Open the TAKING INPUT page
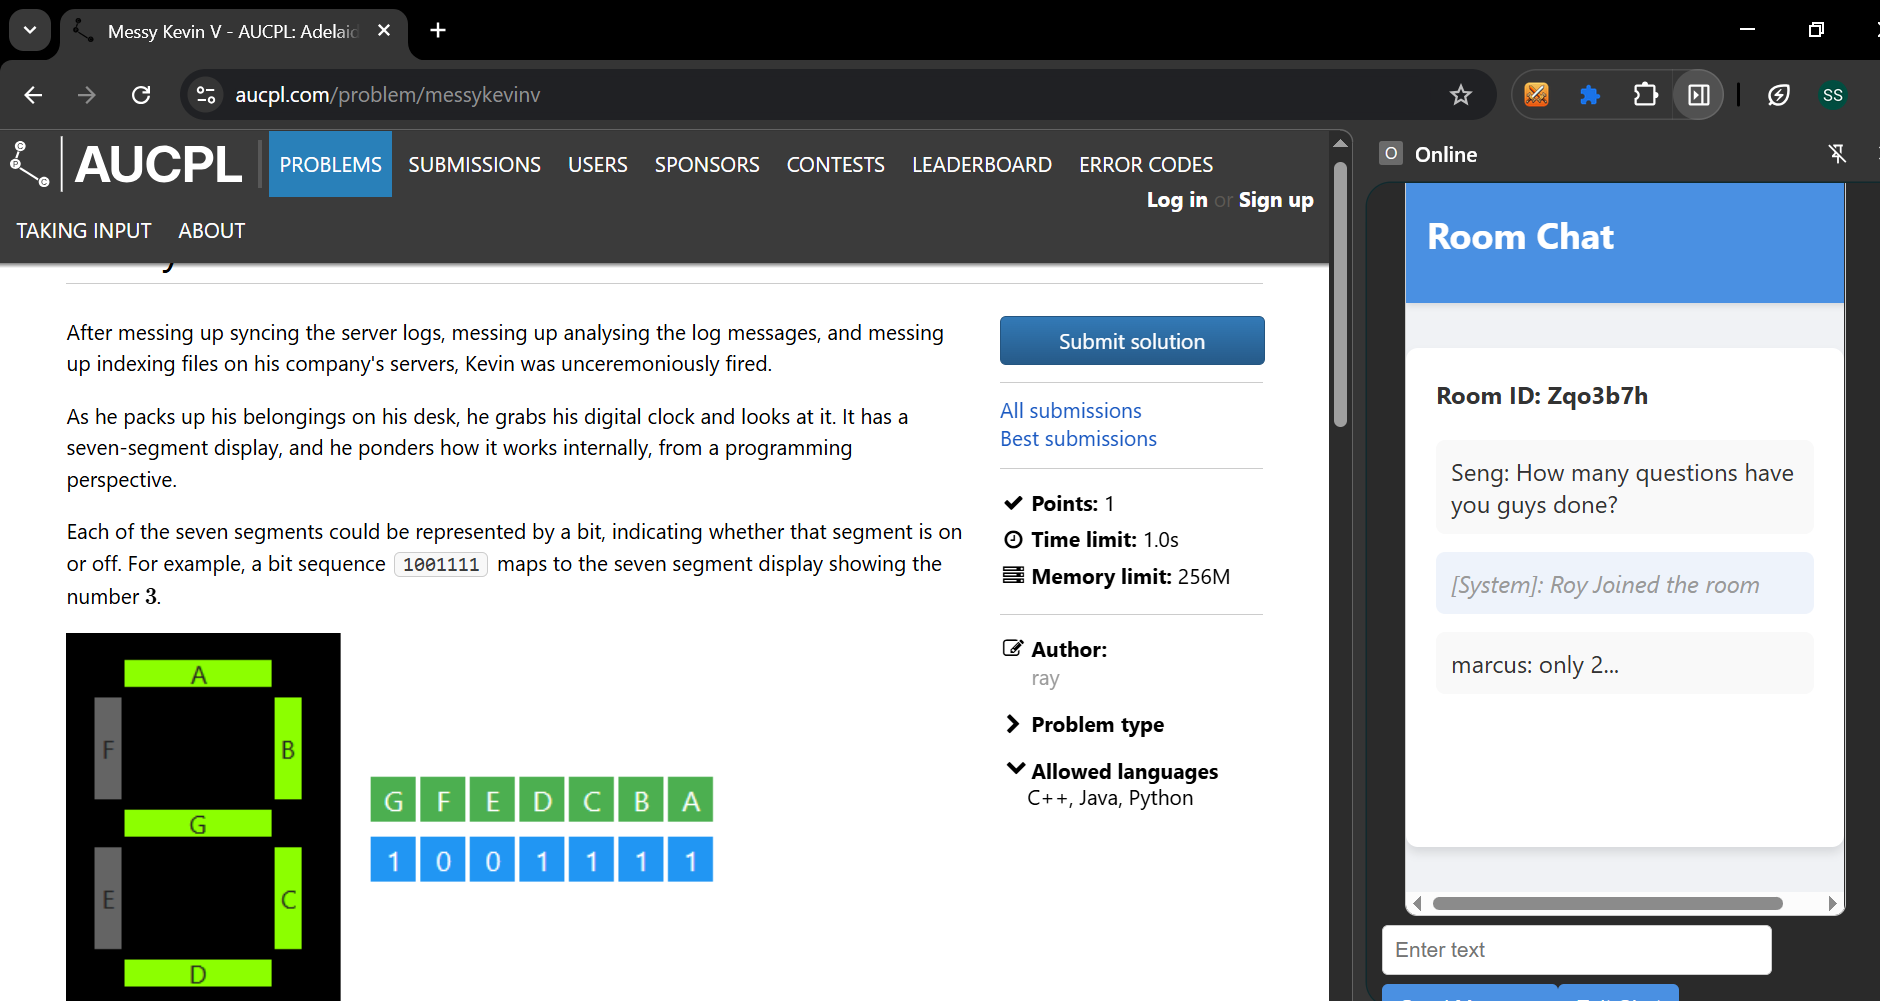 pyautogui.click(x=84, y=231)
